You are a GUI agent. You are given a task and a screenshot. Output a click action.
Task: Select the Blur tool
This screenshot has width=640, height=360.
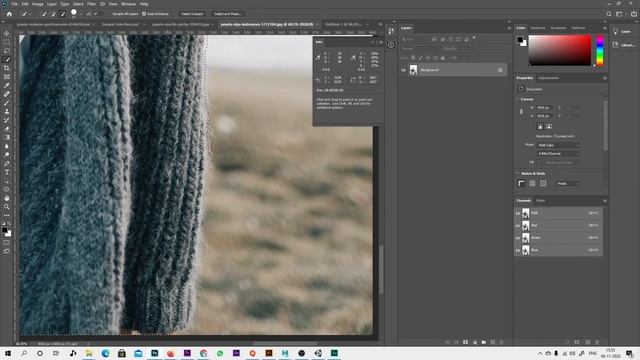pyautogui.click(x=7, y=146)
